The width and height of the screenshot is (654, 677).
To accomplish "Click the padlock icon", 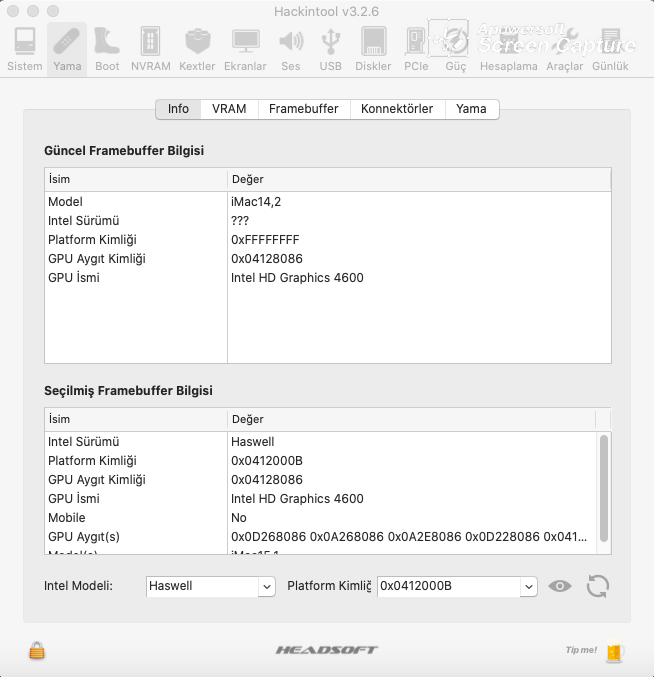I will click(37, 651).
